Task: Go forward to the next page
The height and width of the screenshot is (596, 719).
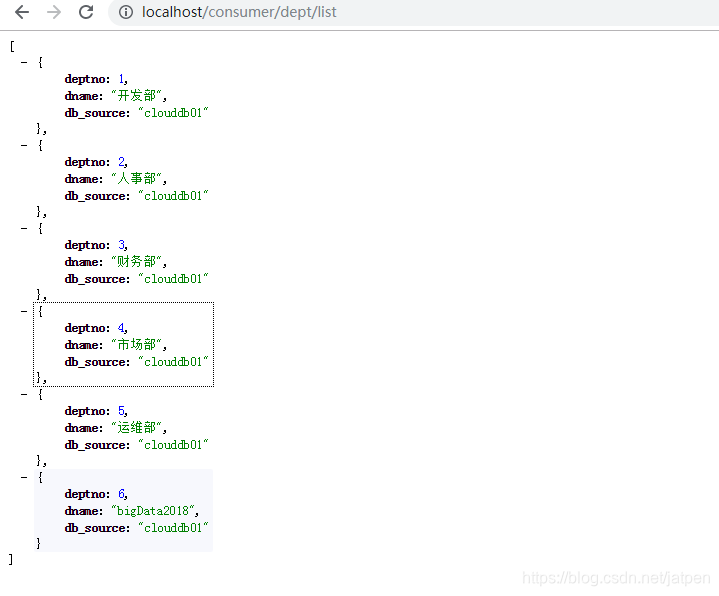Action: point(54,12)
